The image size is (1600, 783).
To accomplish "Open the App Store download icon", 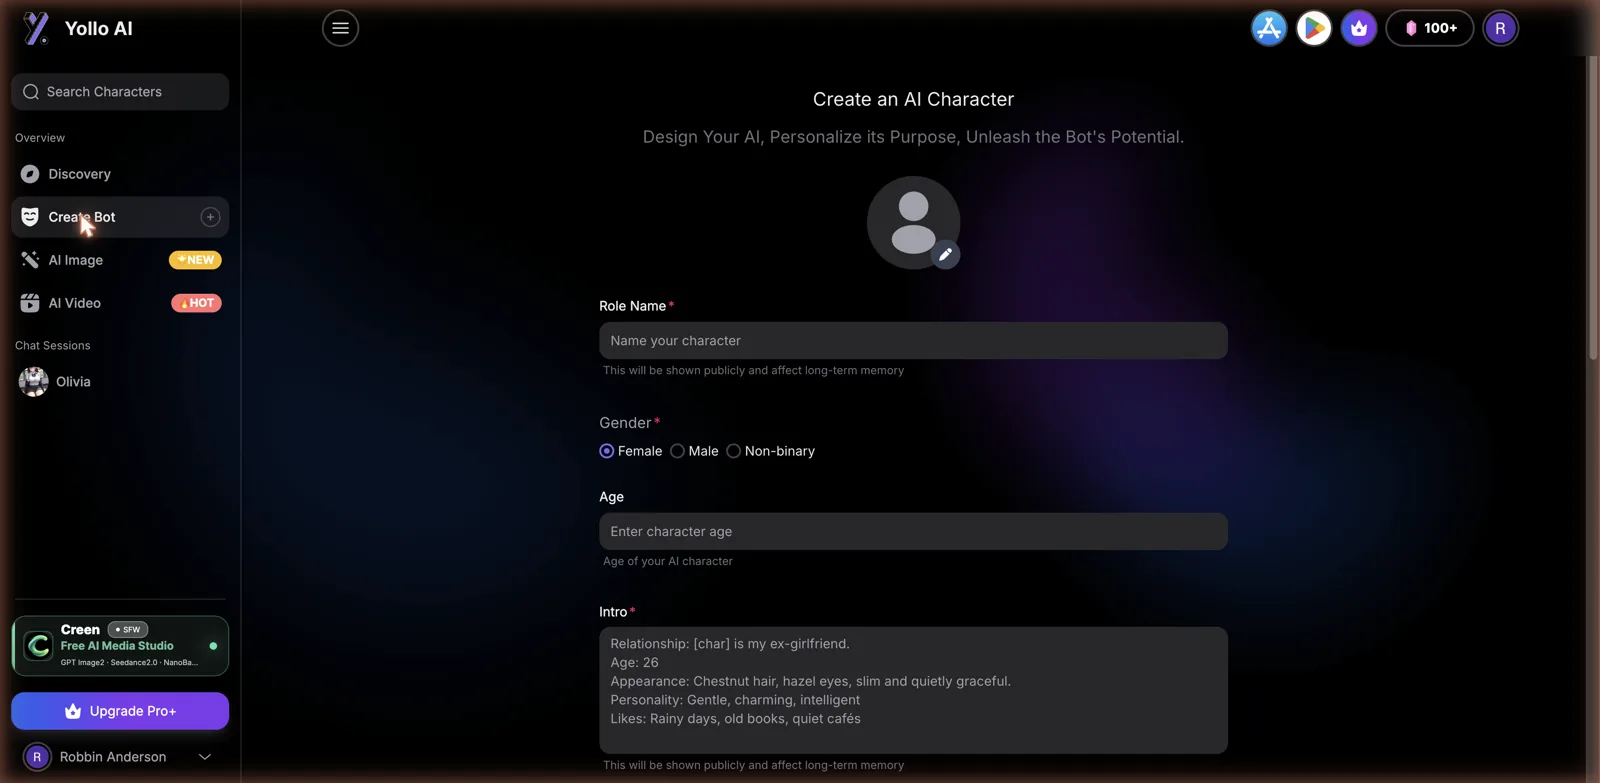I will click(1269, 28).
